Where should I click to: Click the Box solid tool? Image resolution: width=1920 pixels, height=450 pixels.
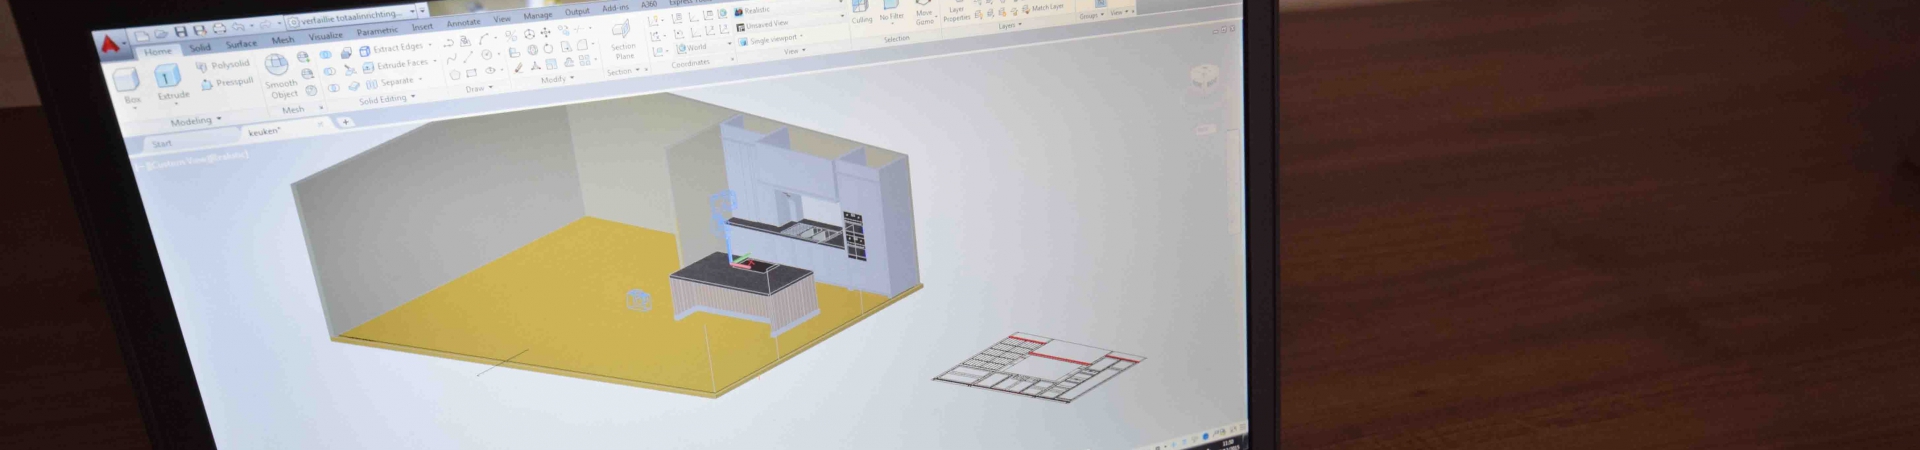coord(129,88)
